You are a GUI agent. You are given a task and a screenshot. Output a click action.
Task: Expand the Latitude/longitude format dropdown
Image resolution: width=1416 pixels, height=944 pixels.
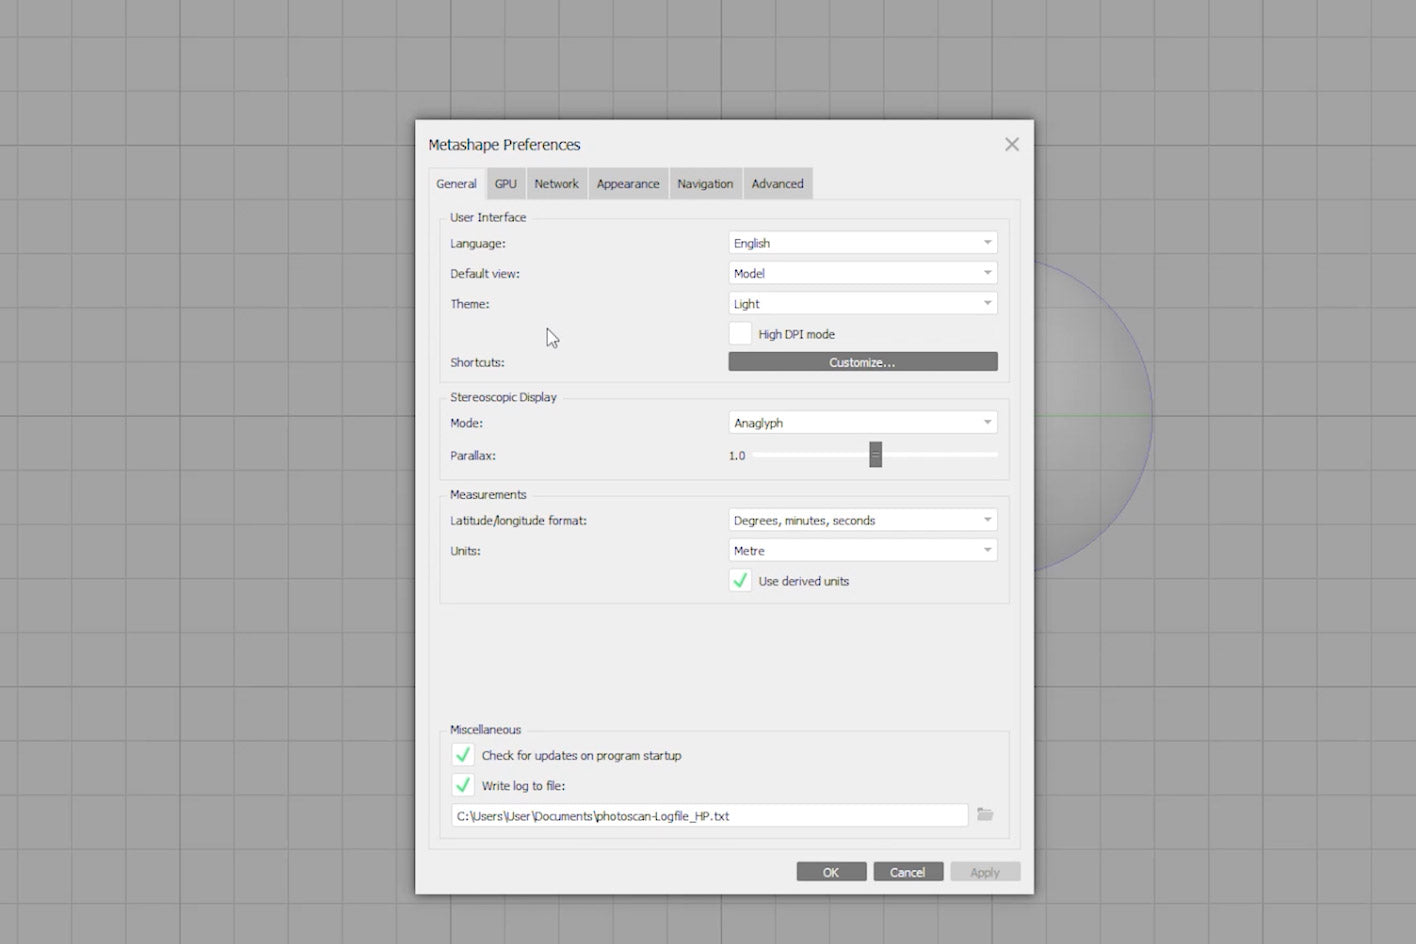point(863,520)
